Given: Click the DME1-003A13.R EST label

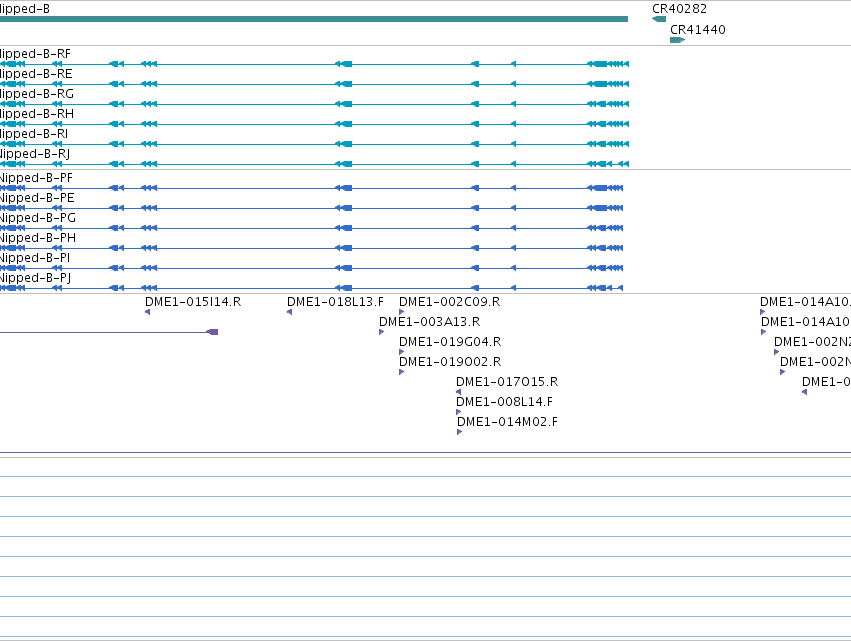Looking at the screenshot, I should click(429, 322).
